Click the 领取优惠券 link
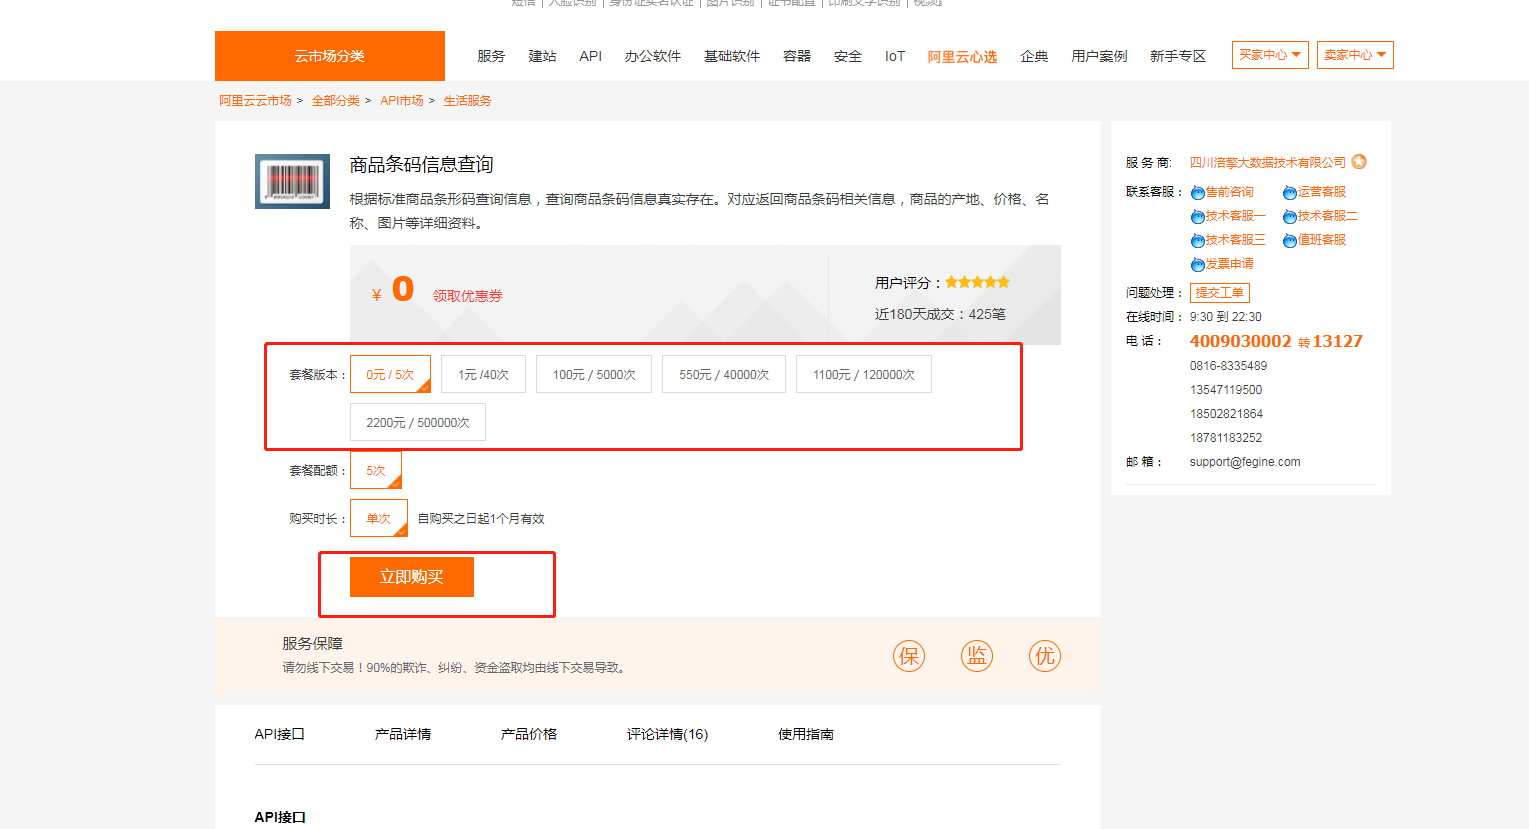 point(468,296)
